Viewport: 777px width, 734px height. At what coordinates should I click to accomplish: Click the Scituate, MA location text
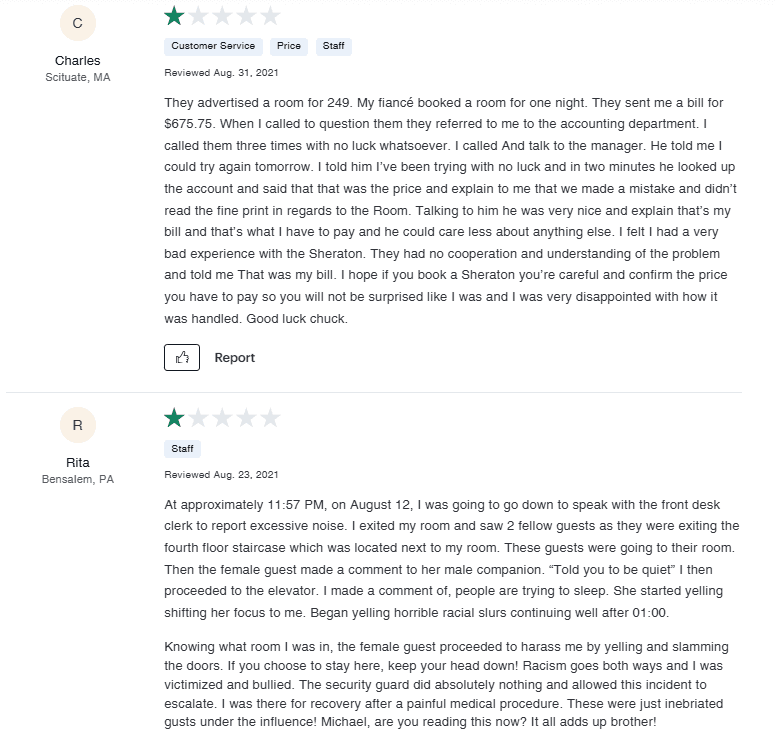point(78,77)
